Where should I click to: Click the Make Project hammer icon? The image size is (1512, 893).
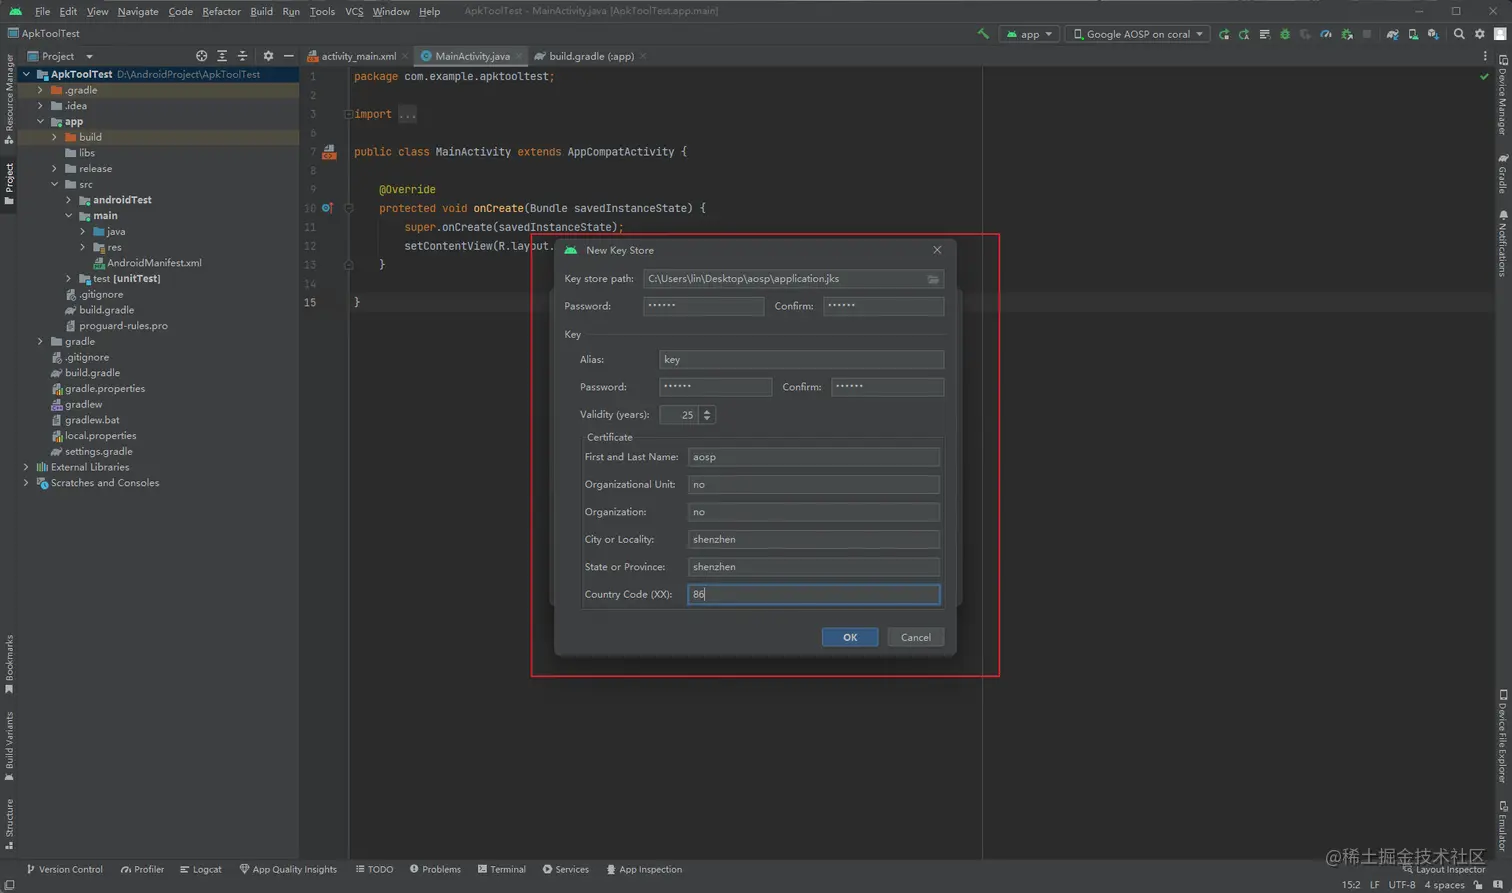click(x=983, y=34)
